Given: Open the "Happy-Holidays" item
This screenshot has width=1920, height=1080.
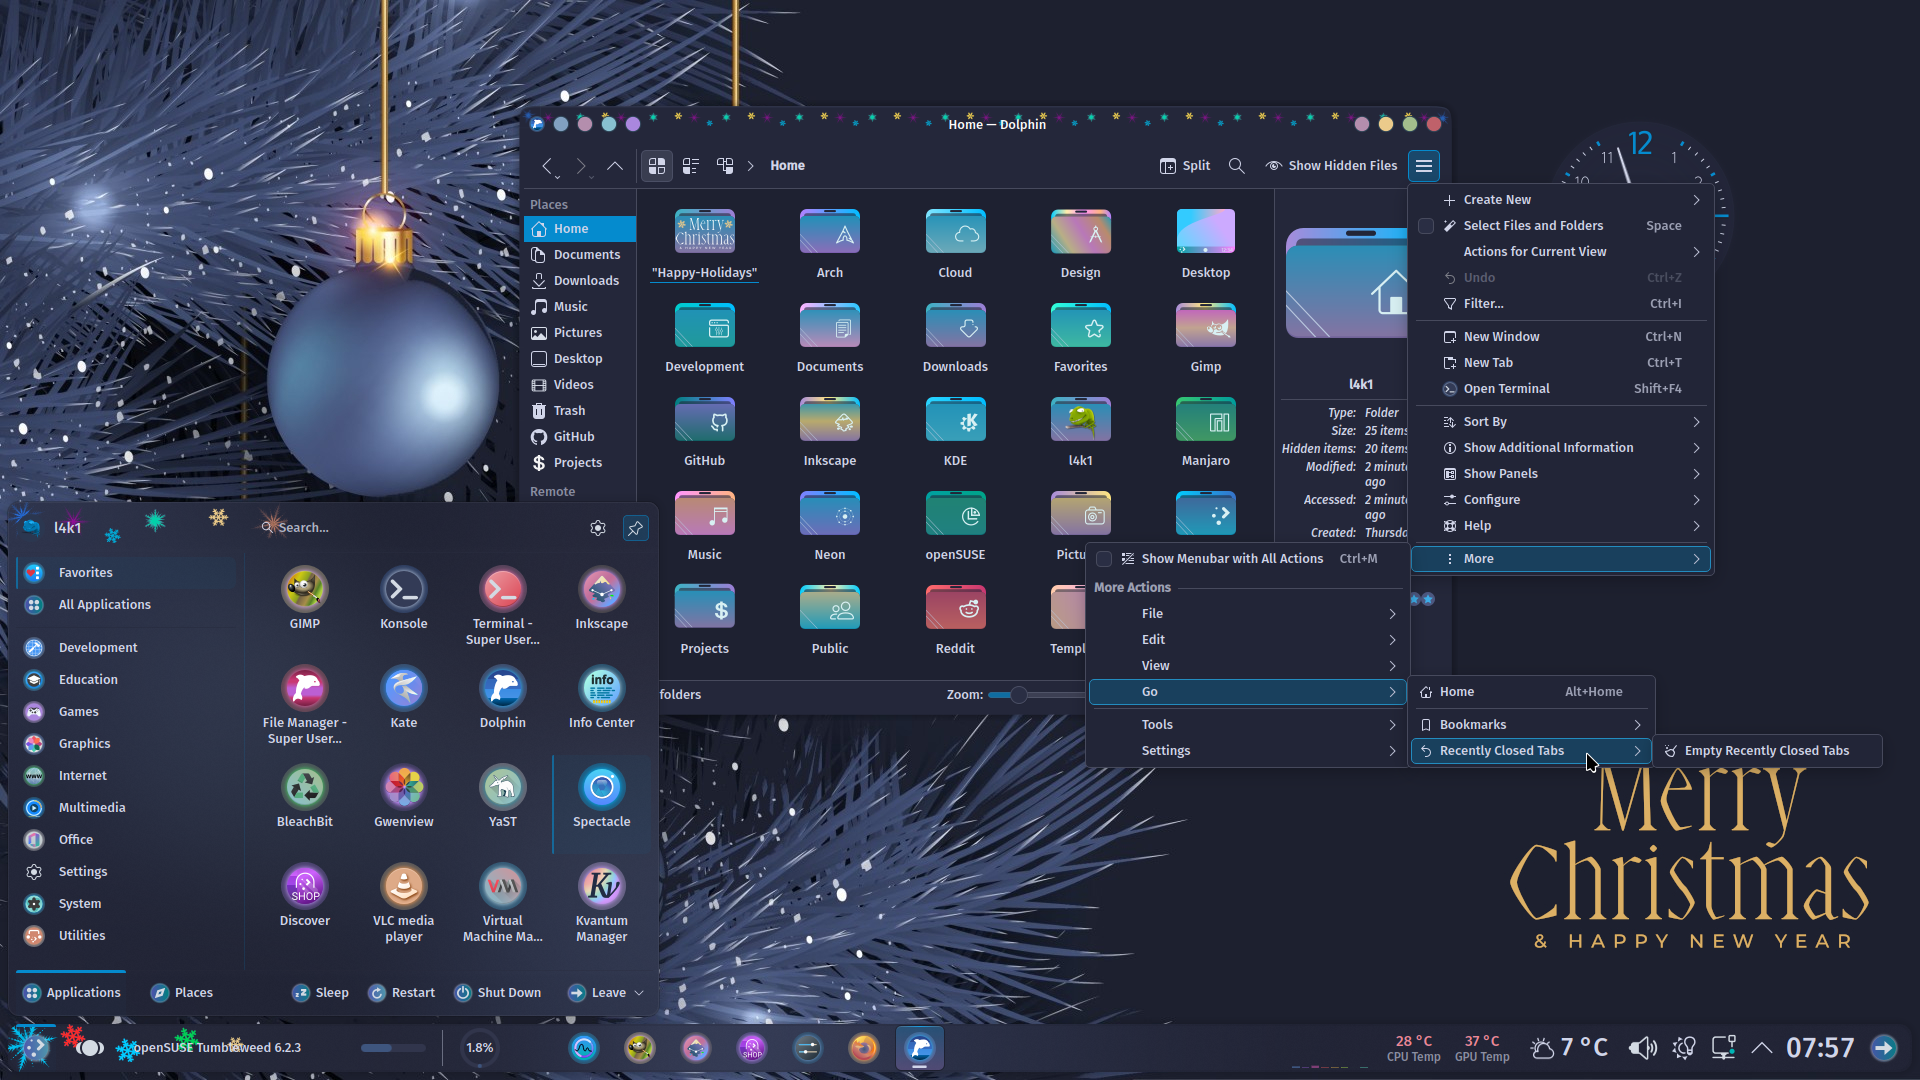Looking at the screenshot, I should [705, 245].
